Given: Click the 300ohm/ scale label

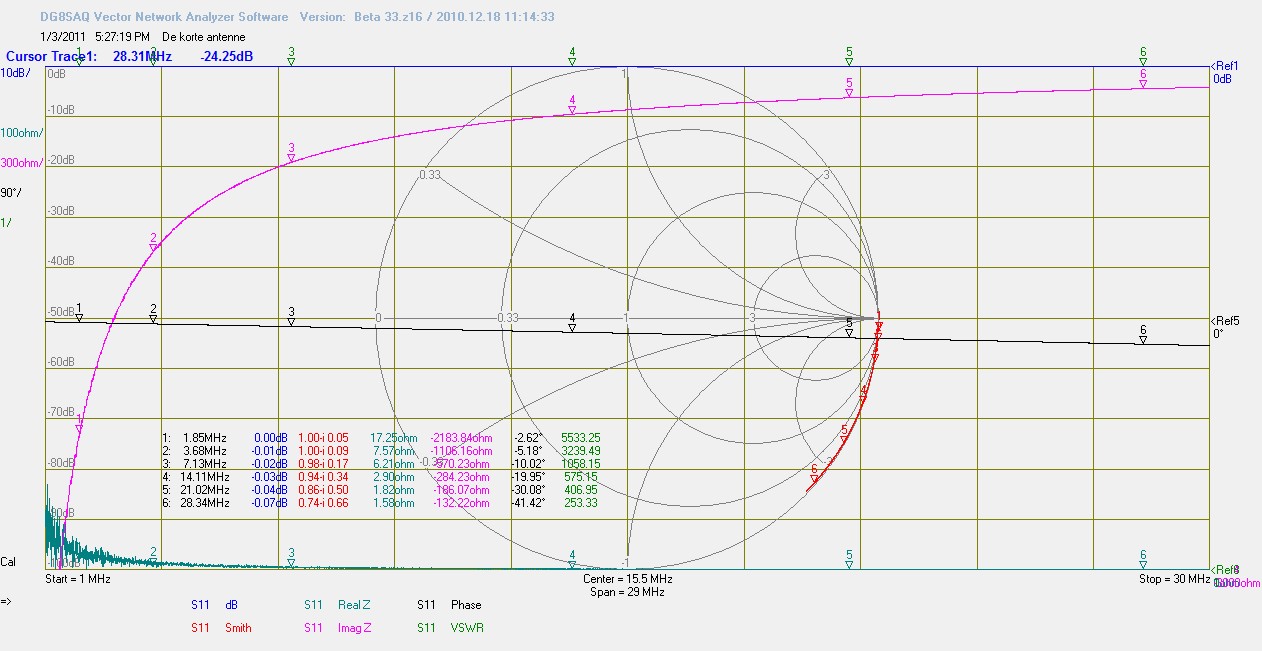Looking at the screenshot, I should coord(20,163).
